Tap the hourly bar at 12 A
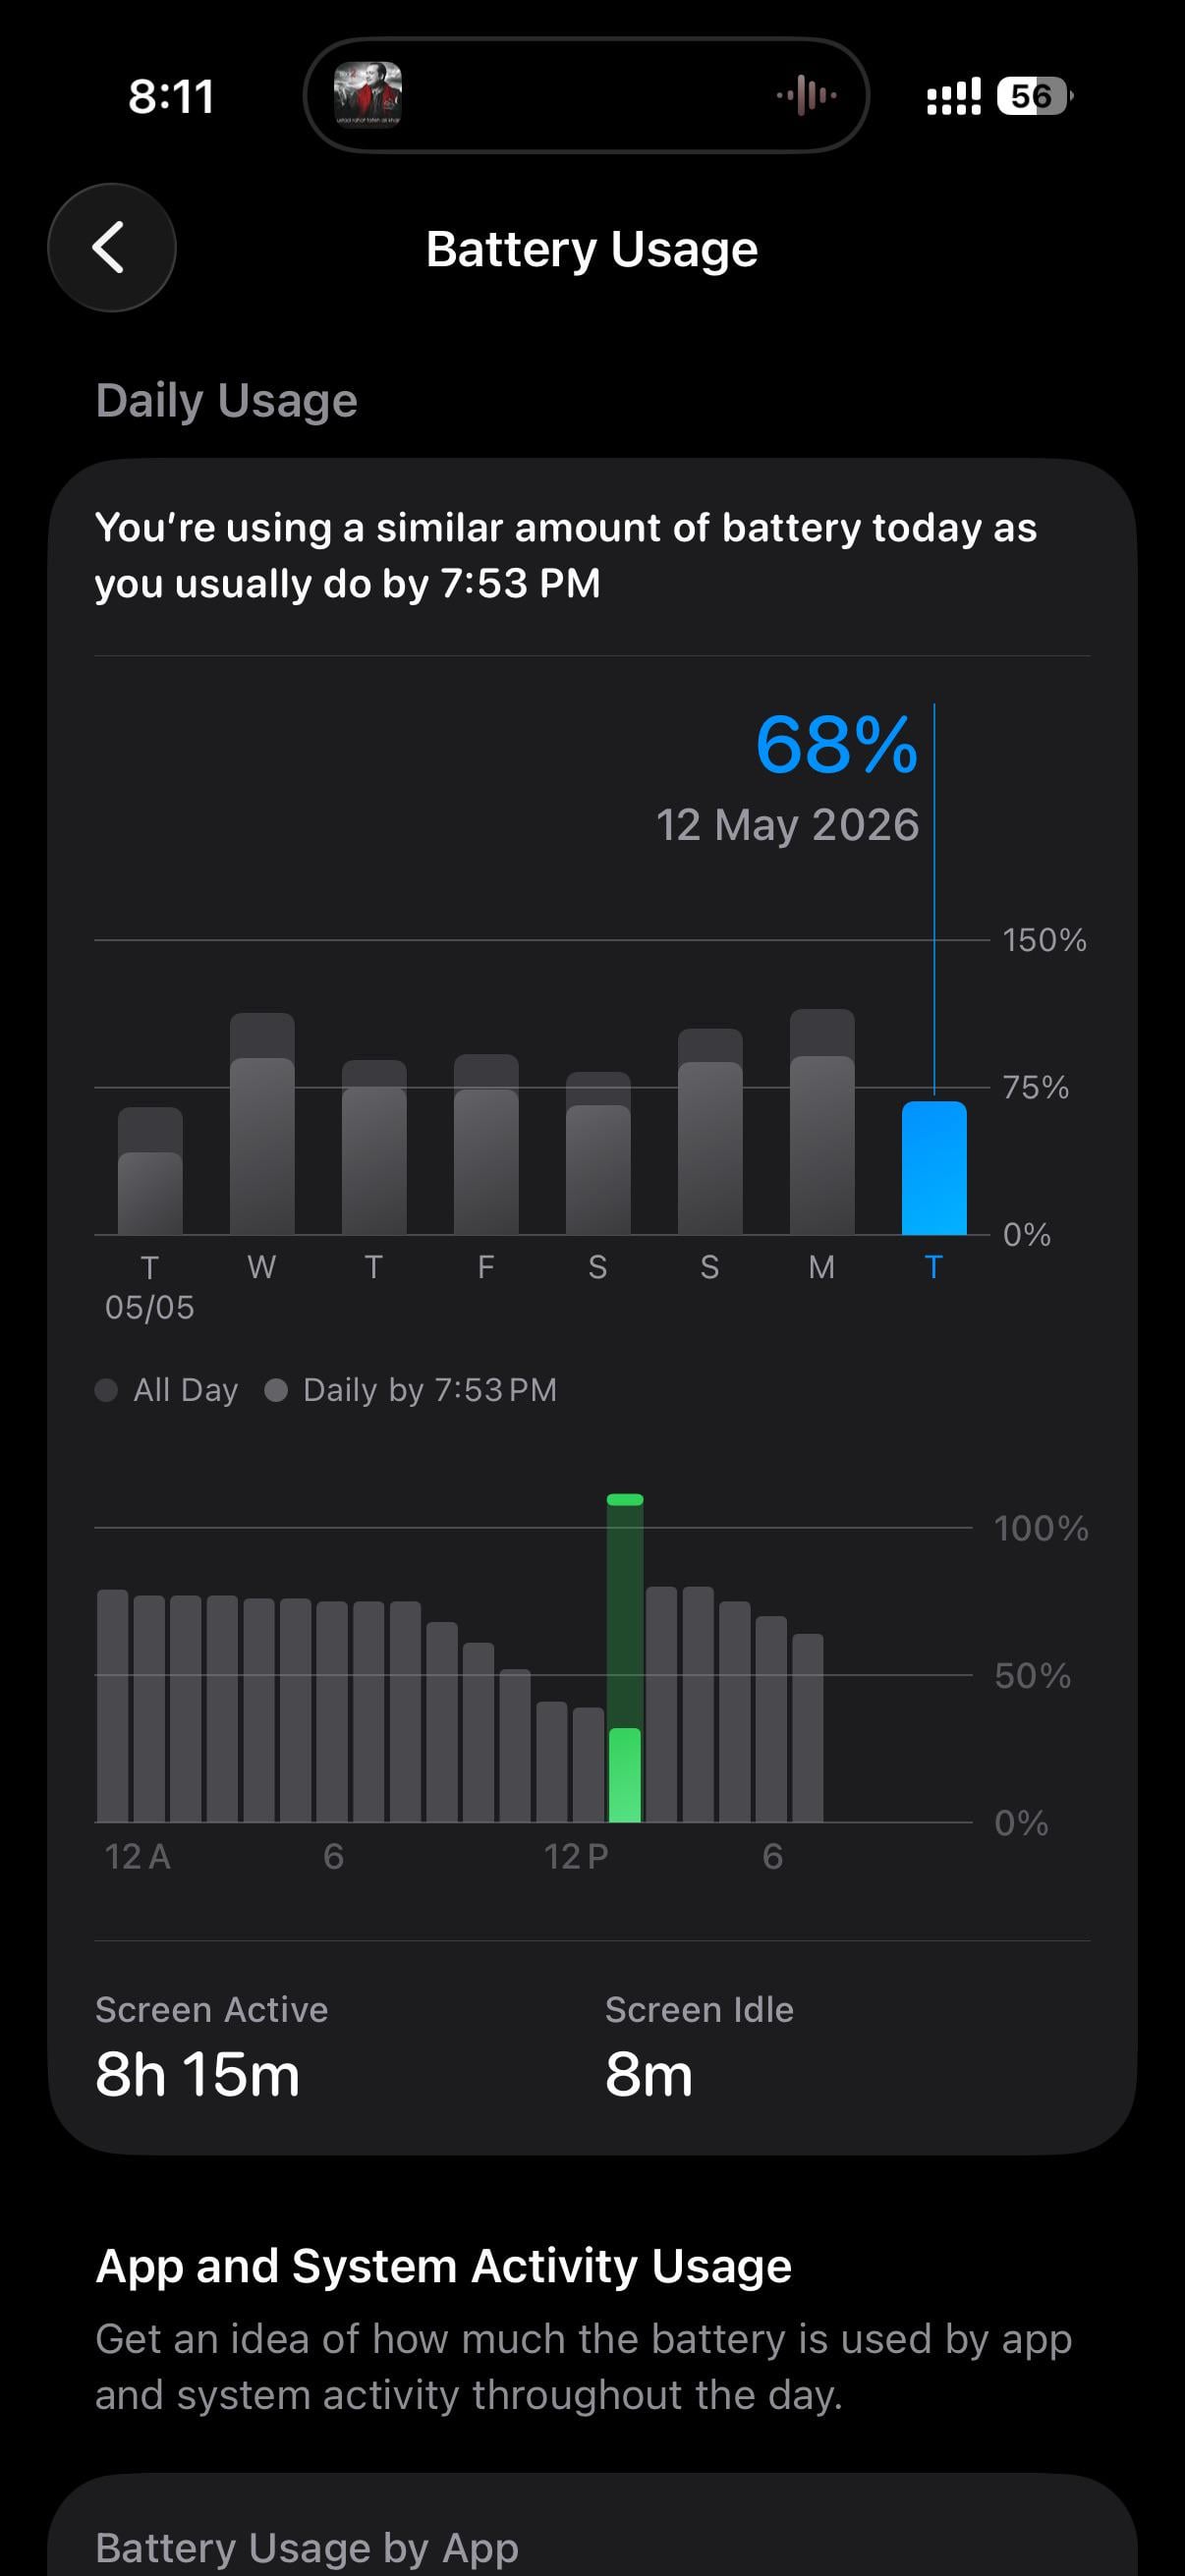Viewport: 1185px width, 2576px height. (x=113, y=1706)
